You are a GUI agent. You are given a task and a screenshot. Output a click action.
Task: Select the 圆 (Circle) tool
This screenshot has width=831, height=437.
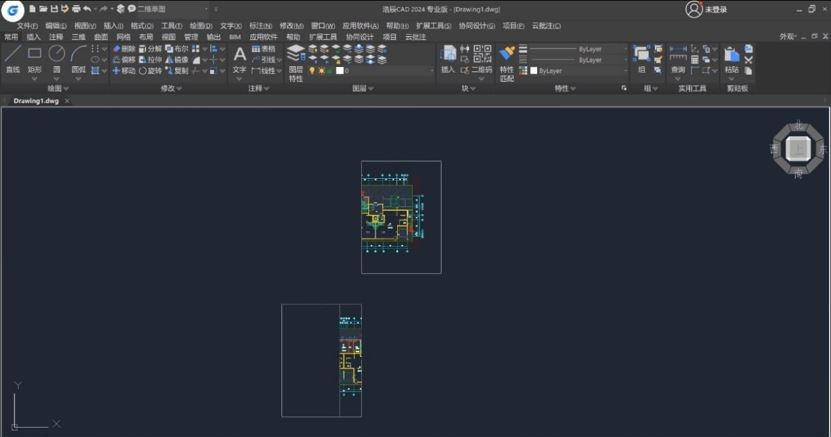click(57, 58)
